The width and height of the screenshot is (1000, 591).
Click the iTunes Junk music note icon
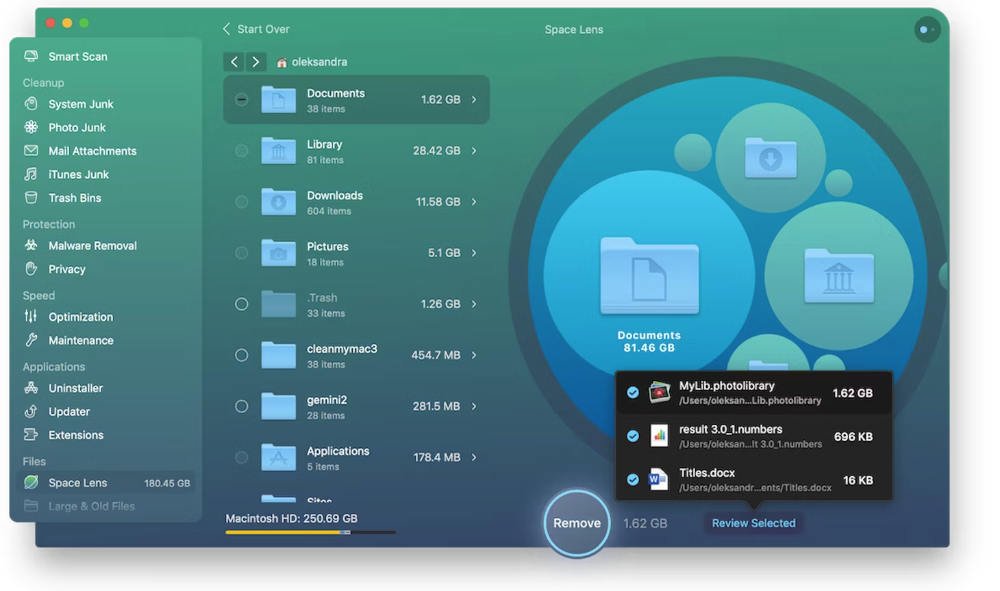31,174
